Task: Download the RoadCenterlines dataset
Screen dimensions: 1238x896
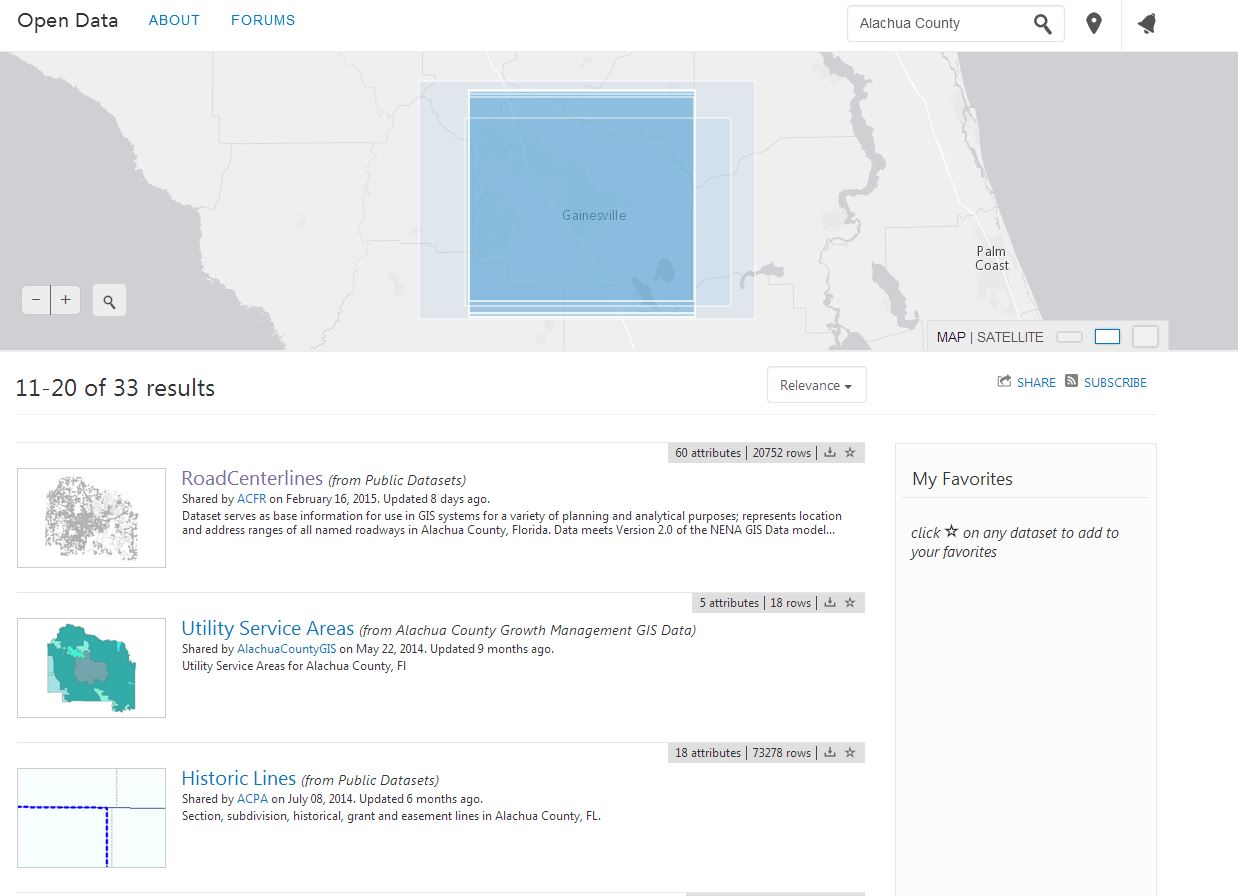Action: [x=830, y=452]
